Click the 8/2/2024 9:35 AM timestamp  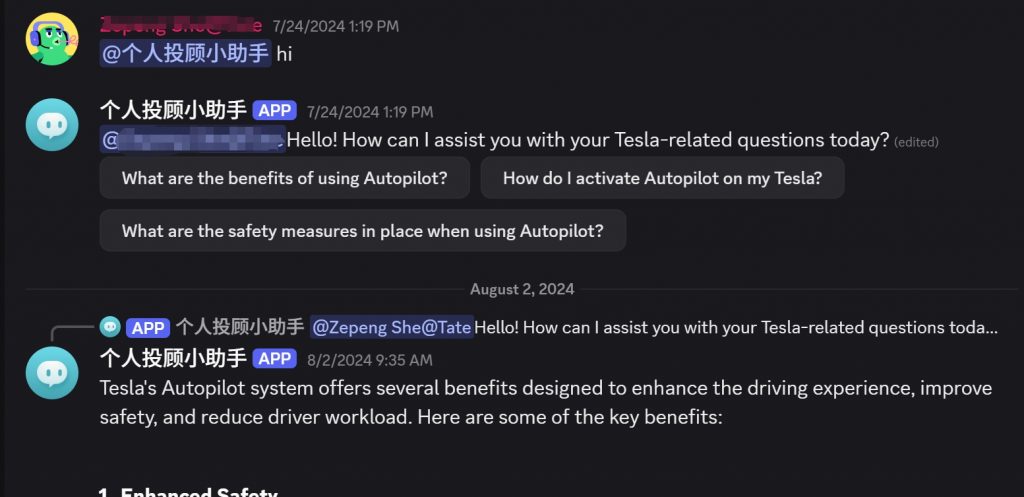(x=370, y=360)
